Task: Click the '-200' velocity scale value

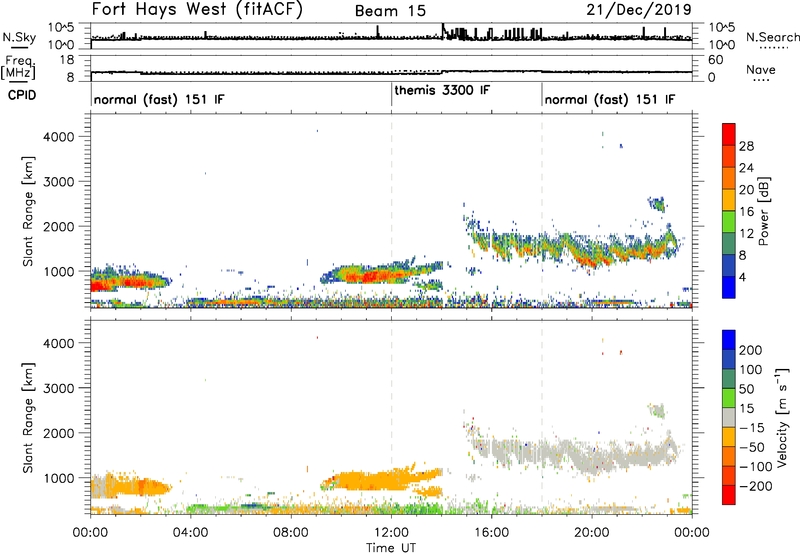Action: (x=756, y=486)
